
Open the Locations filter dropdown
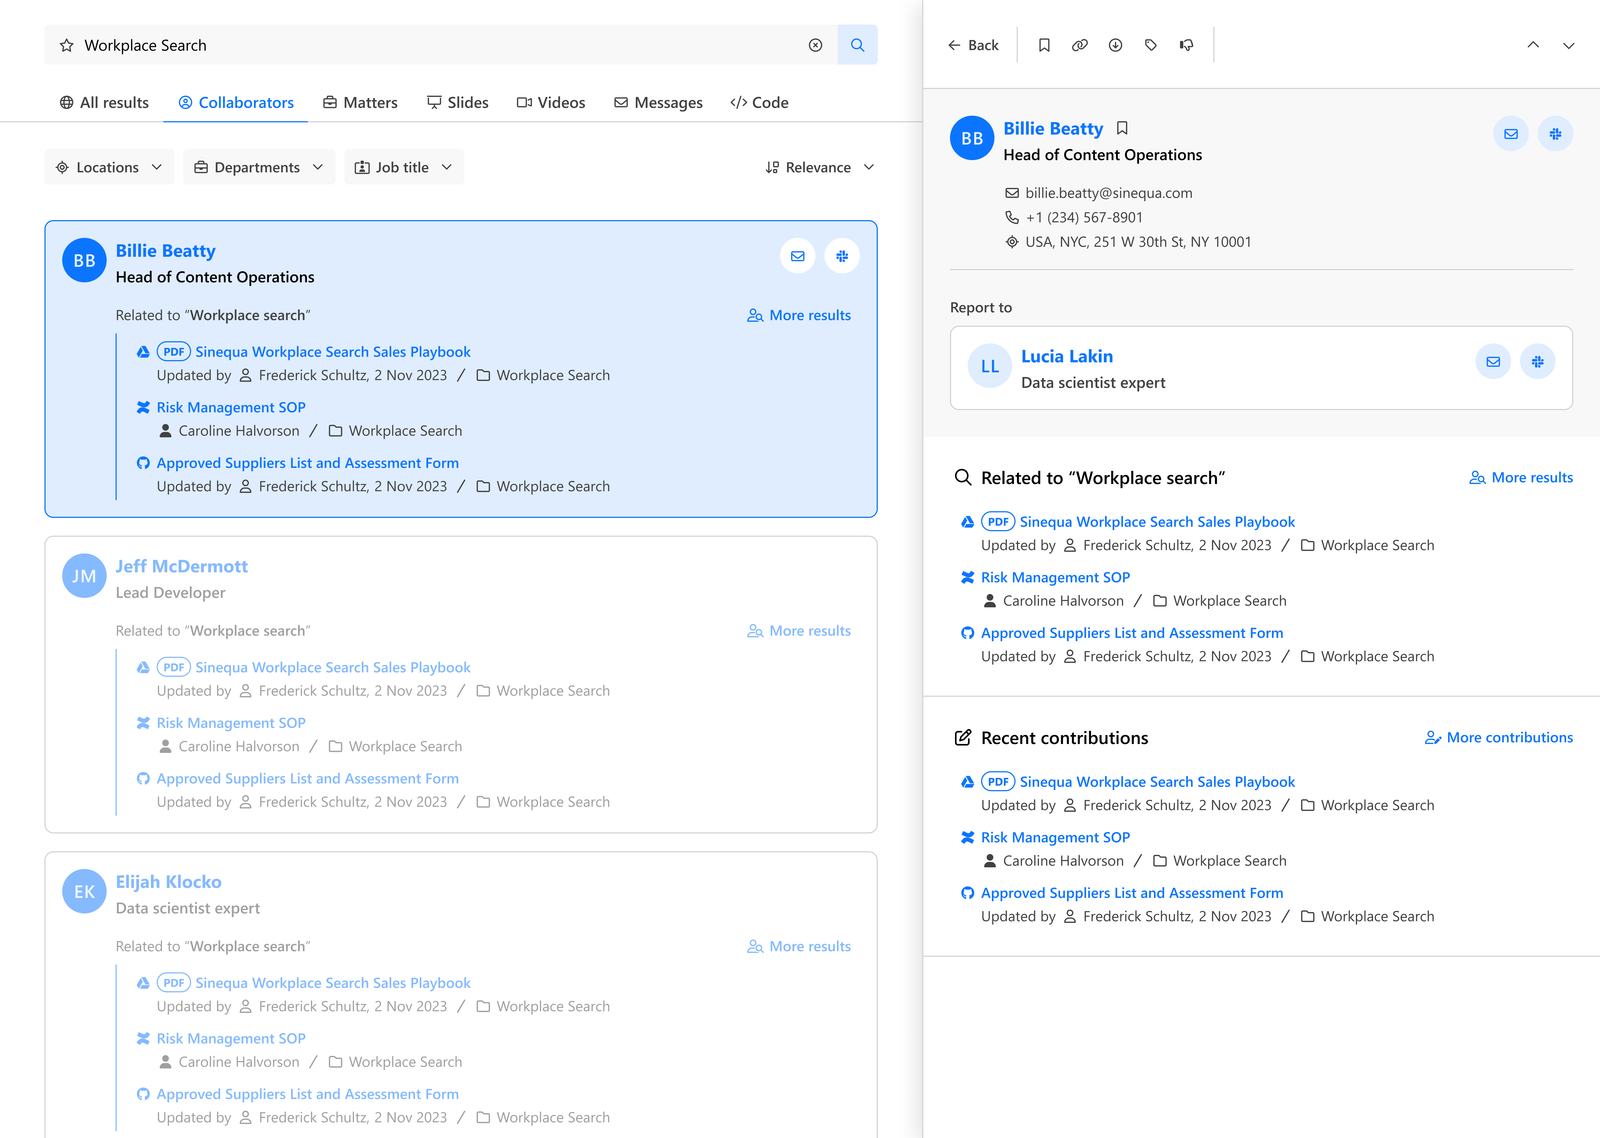pyautogui.click(x=109, y=167)
